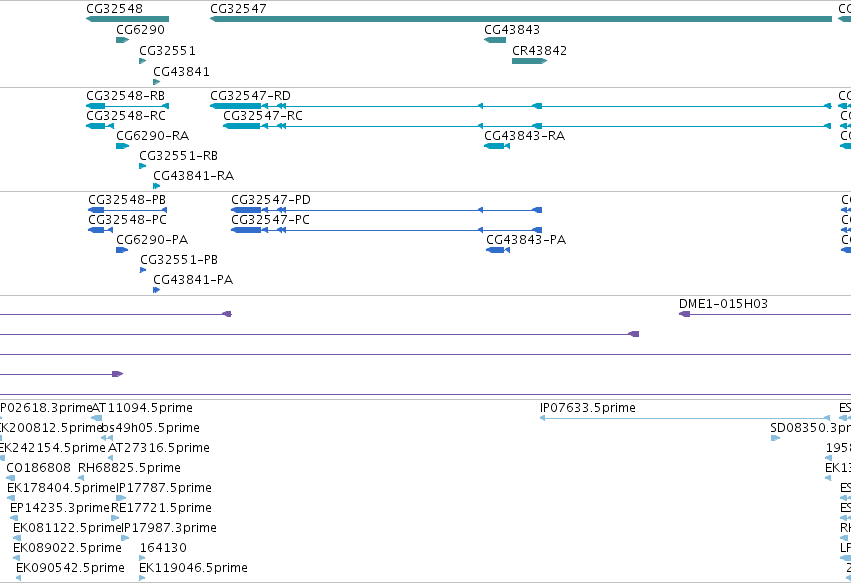Select transcript CG43843-RA
This screenshot has width=851, height=583.
524,136
